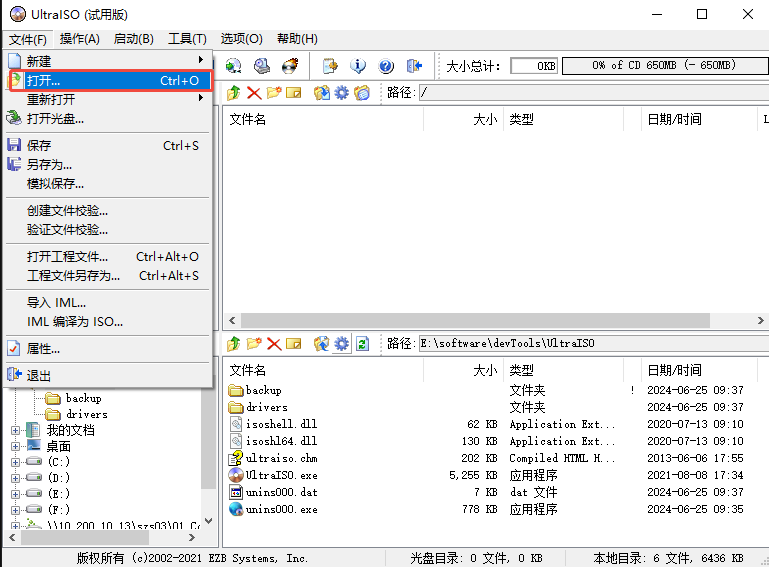Click rename icon in upper image pane toolbar

point(293,93)
